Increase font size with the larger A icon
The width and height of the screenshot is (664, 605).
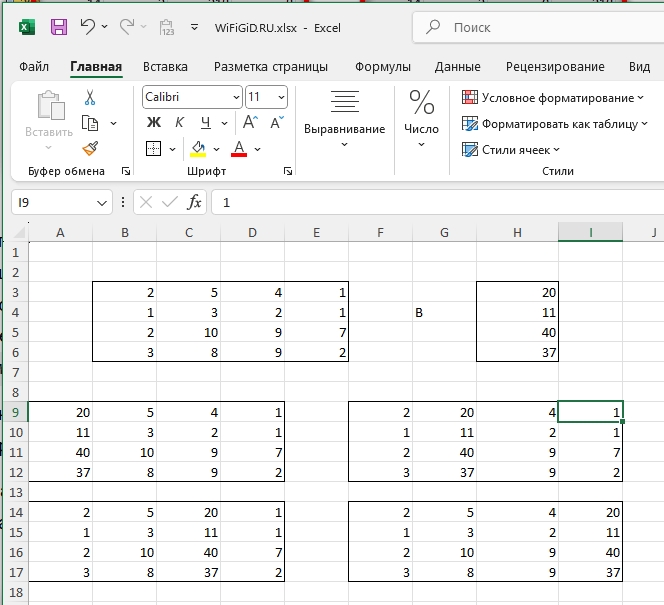click(x=250, y=122)
